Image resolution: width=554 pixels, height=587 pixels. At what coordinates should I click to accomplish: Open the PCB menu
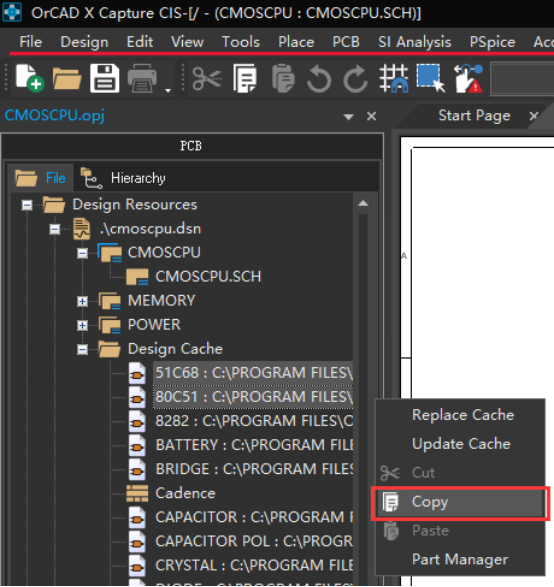pyautogui.click(x=346, y=42)
